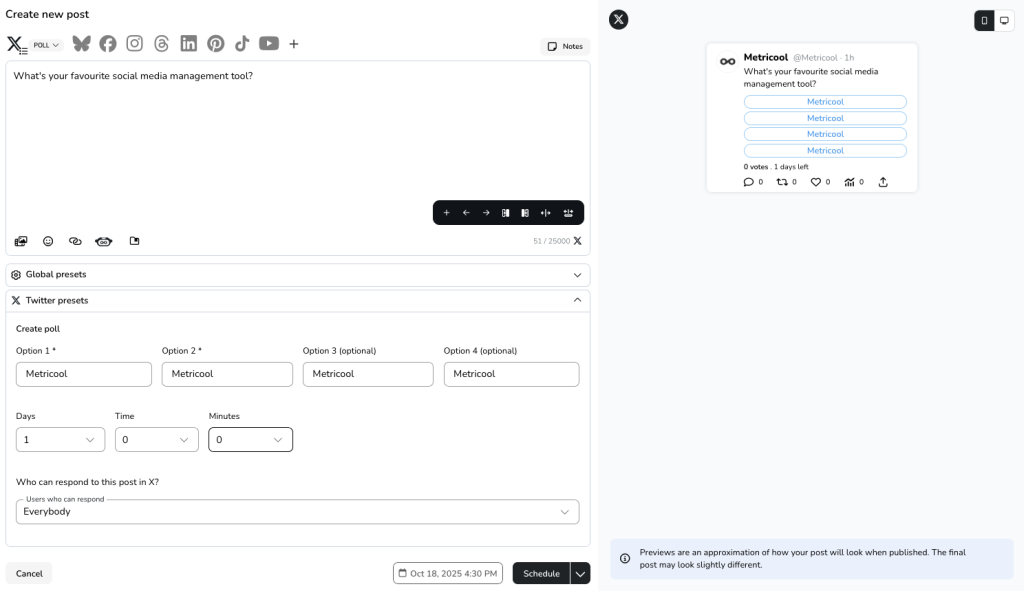The width and height of the screenshot is (1024, 591).
Task: Click the Option 3 input field
Action: click(368, 374)
